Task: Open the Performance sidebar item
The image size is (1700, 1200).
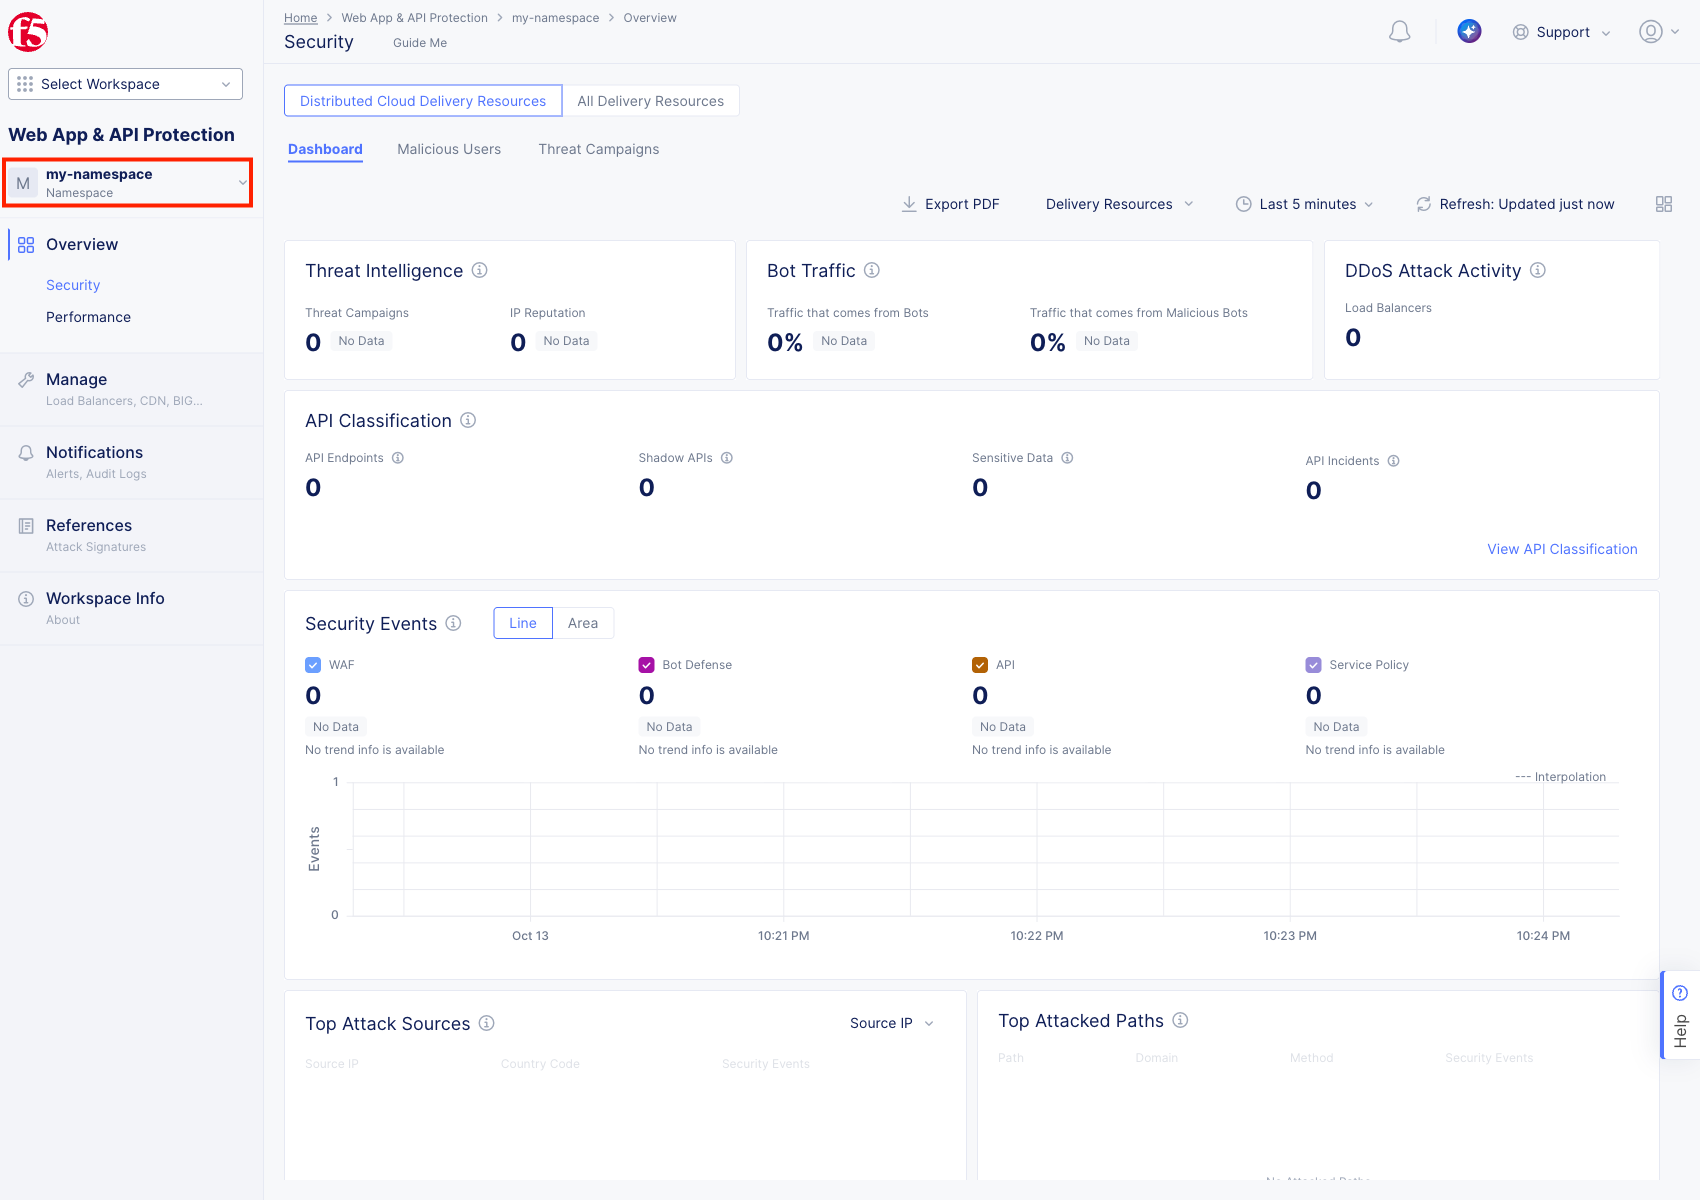Action: tap(88, 317)
